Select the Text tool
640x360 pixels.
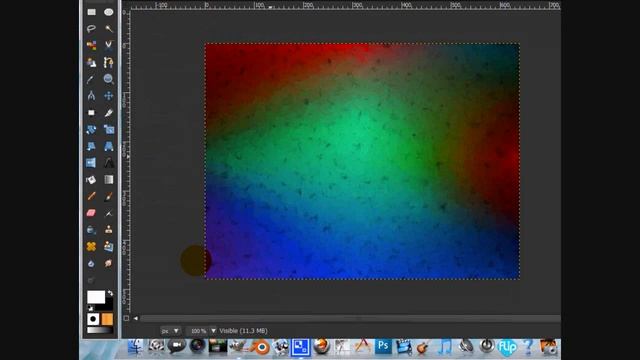[109, 163]
